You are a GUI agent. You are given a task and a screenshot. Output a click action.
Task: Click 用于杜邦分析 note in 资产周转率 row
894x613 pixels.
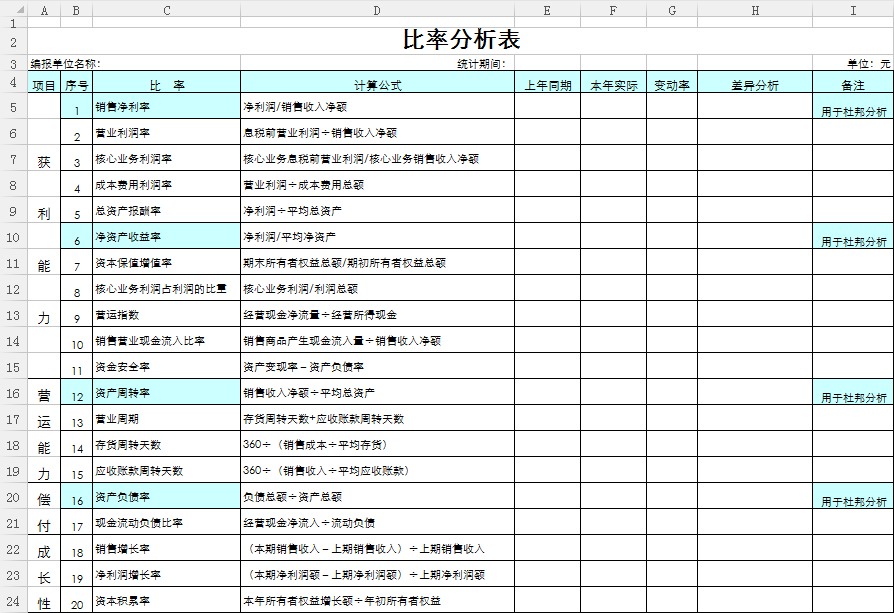click(x=853, y=397)
